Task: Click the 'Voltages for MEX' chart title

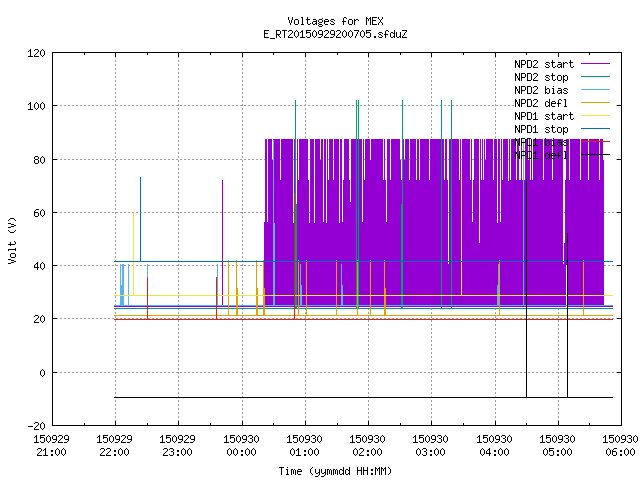Action: [x=335, y=21]
